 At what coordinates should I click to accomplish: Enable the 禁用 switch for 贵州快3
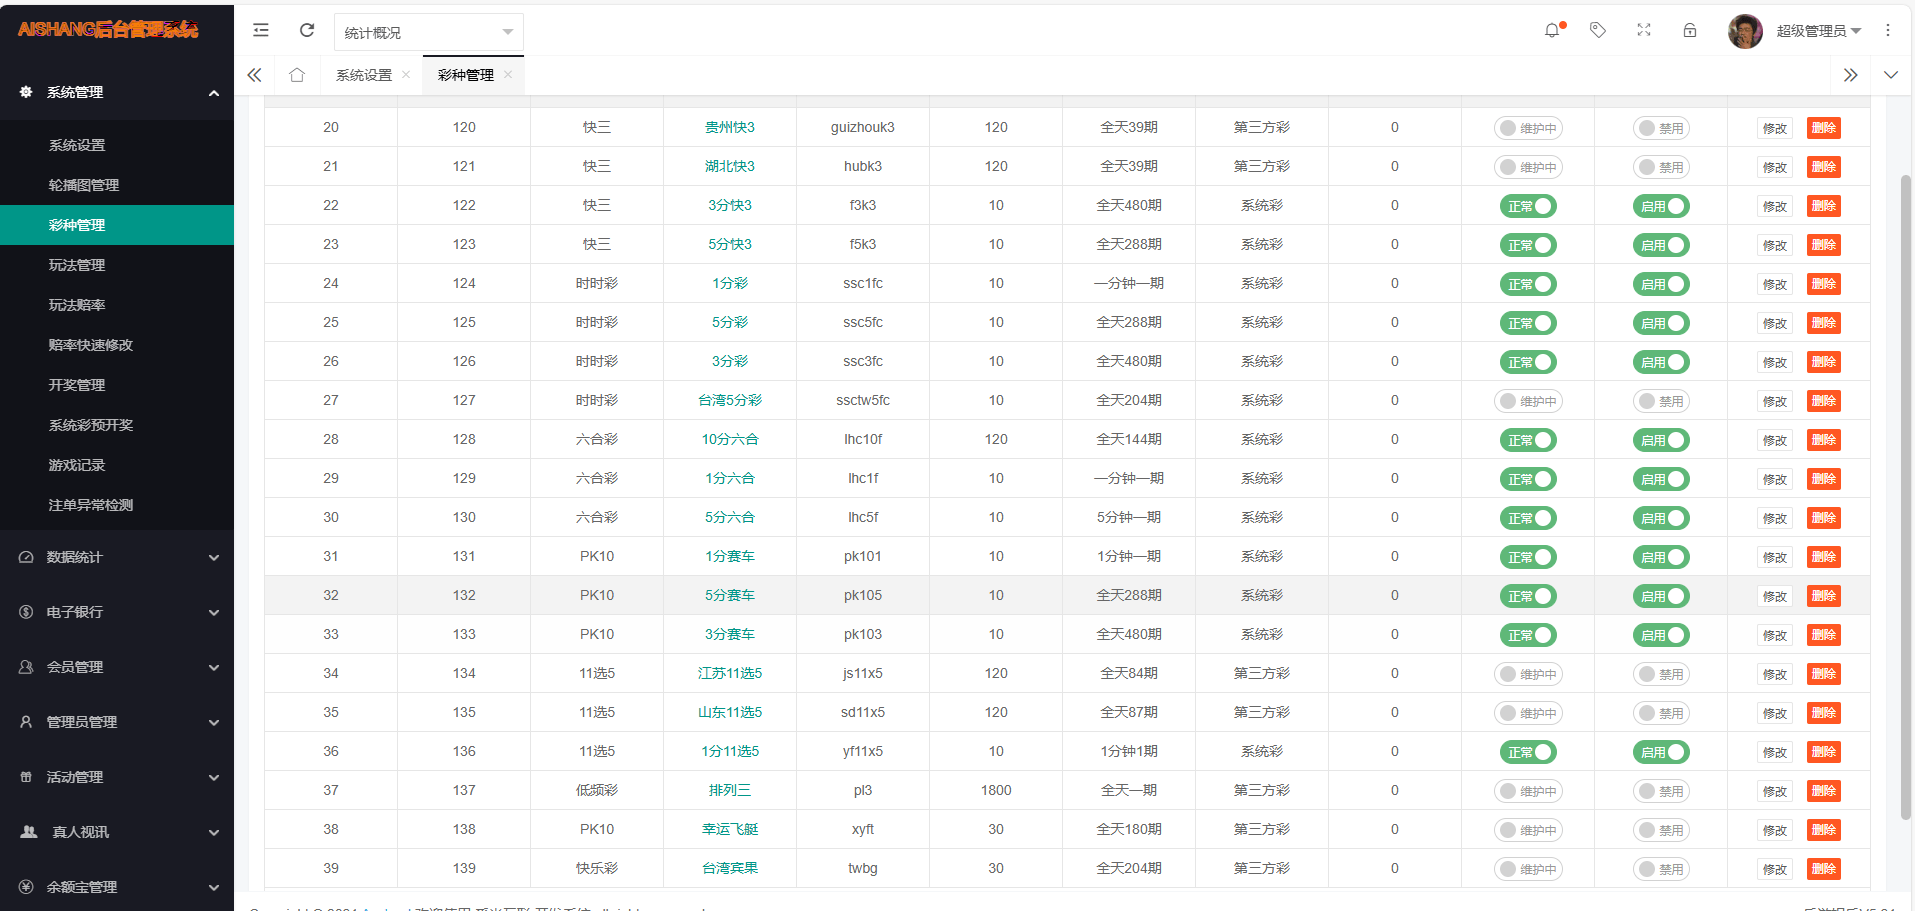1661,128
